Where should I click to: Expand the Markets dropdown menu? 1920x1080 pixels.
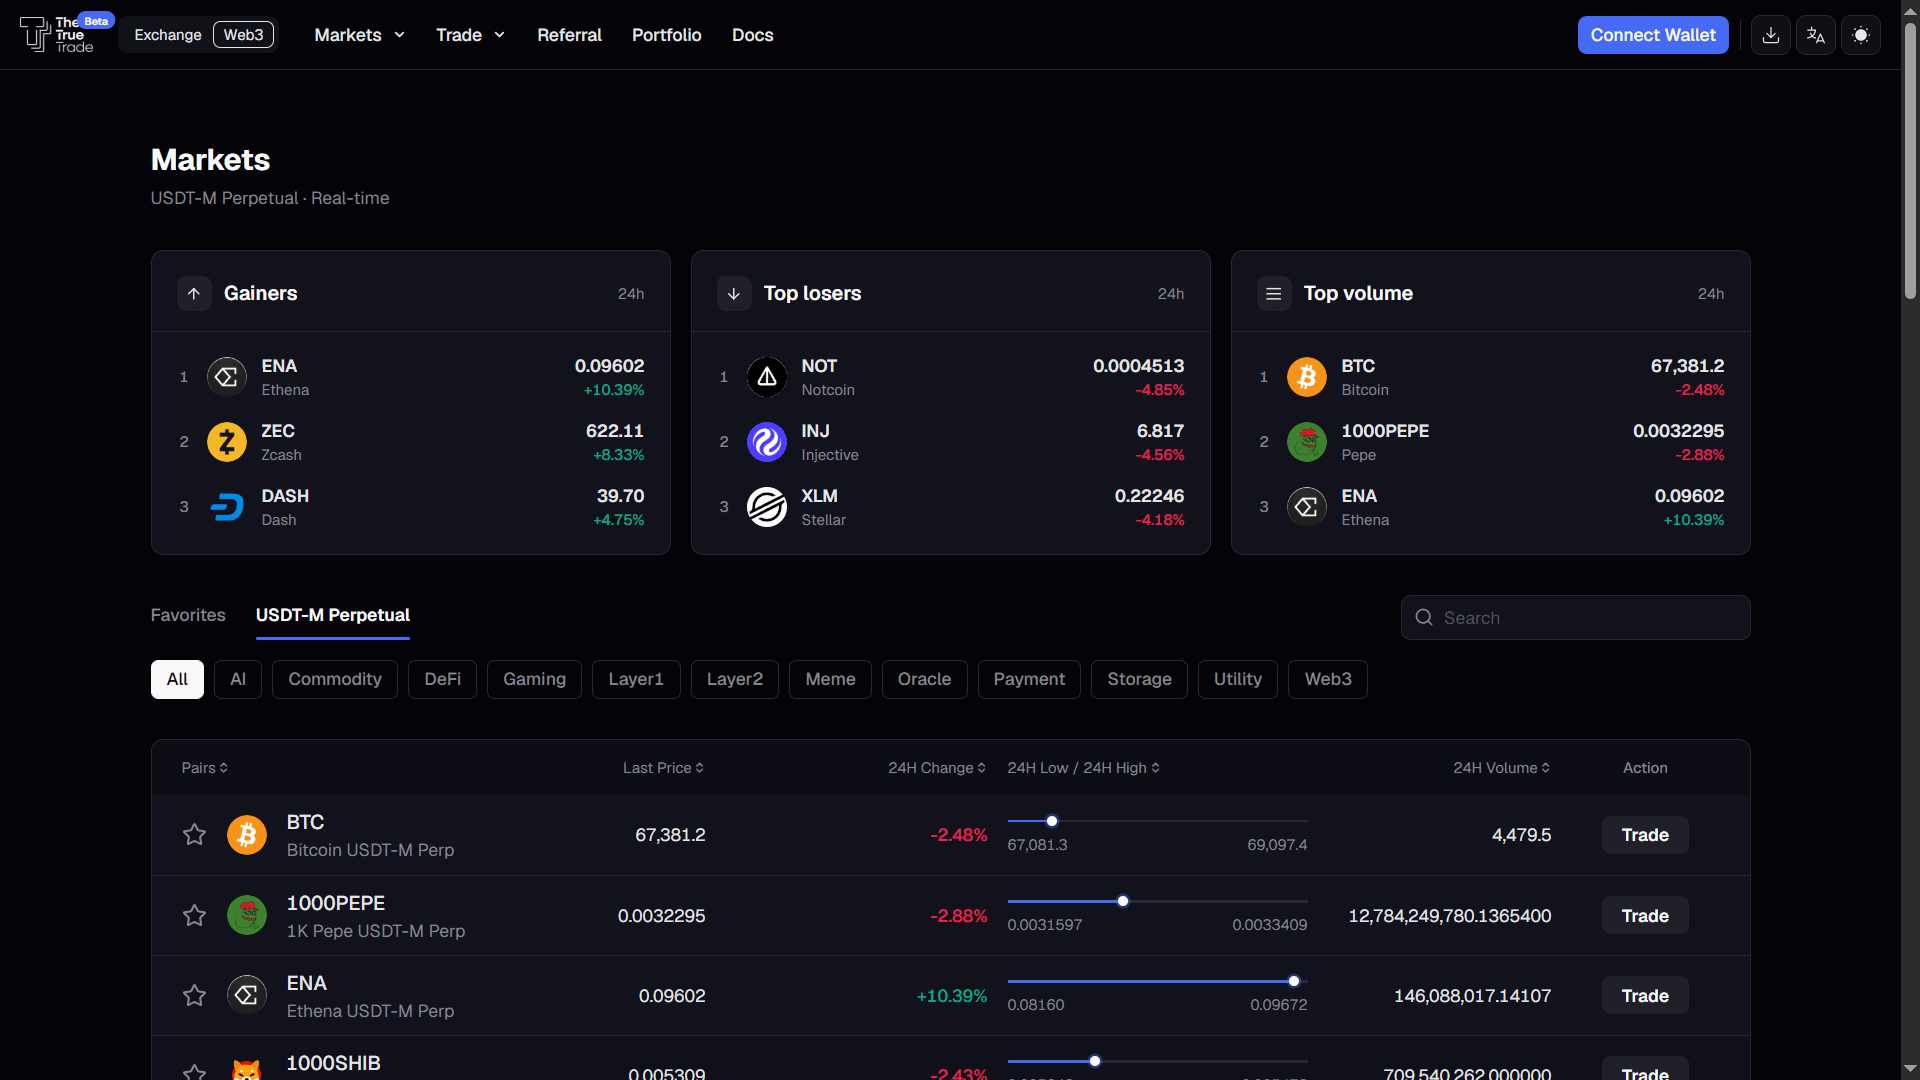pos(359,35)
